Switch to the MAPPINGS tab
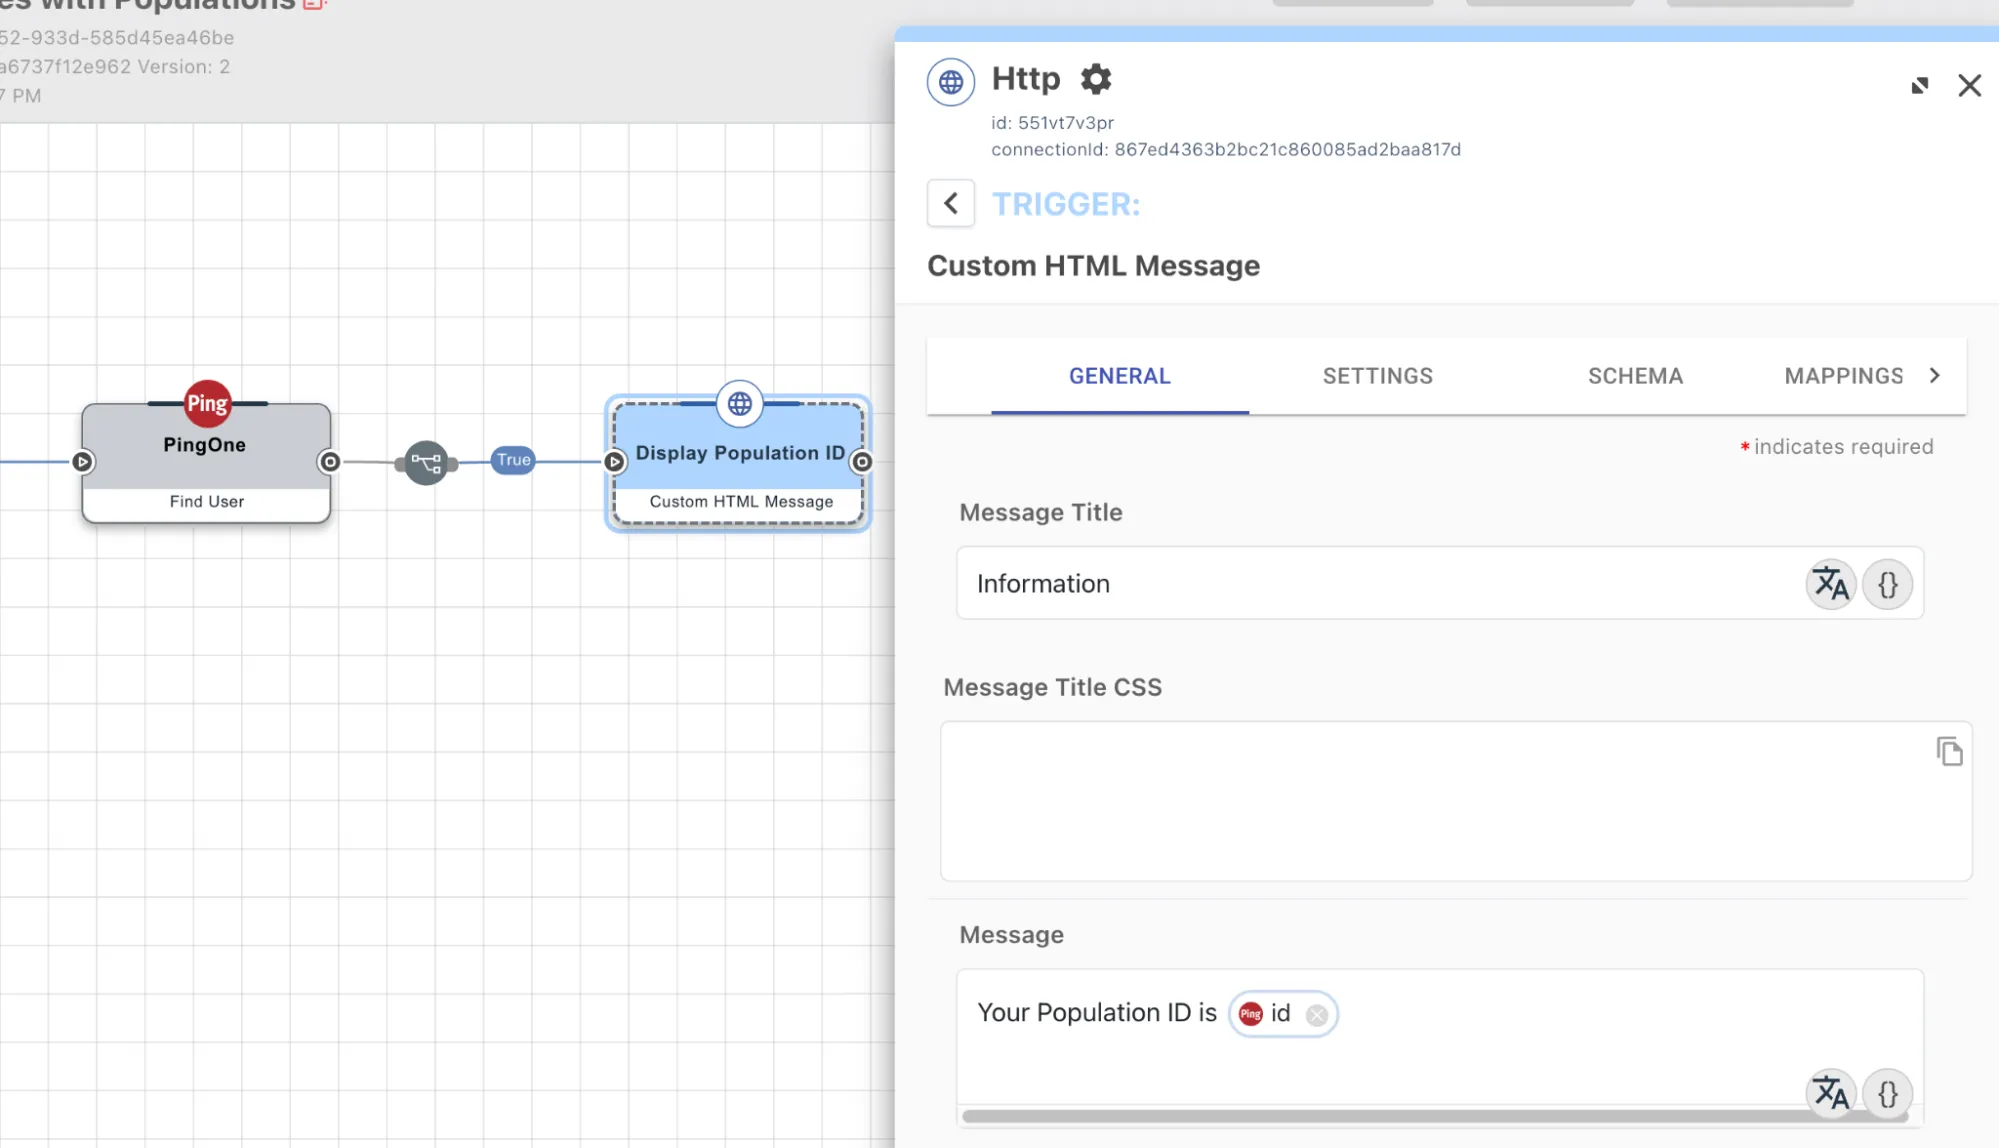 1844,376
